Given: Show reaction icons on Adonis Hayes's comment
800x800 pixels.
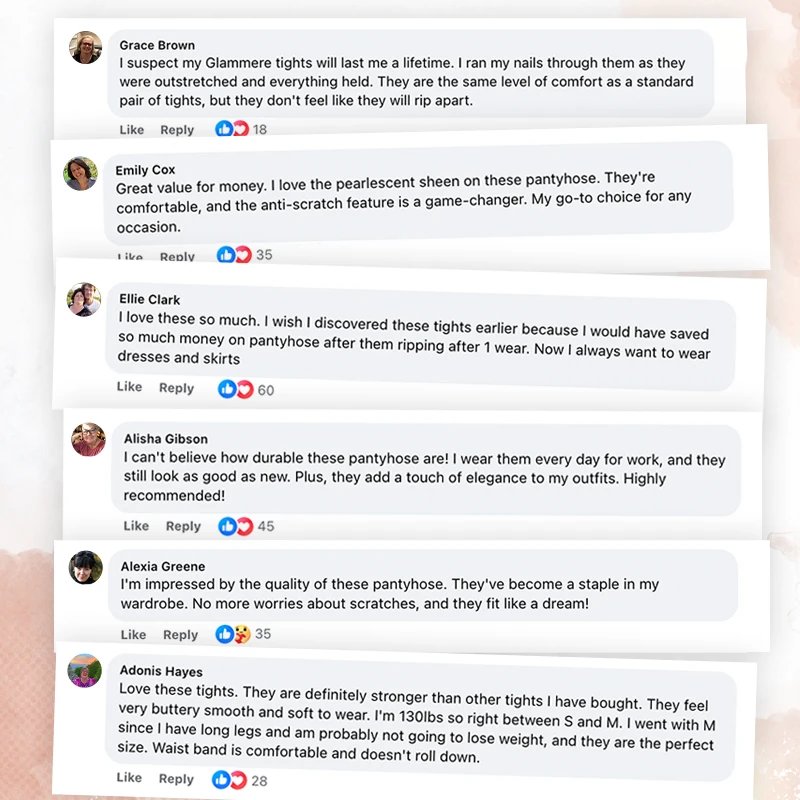Looking at the screenshot, I should coord(229,779).
